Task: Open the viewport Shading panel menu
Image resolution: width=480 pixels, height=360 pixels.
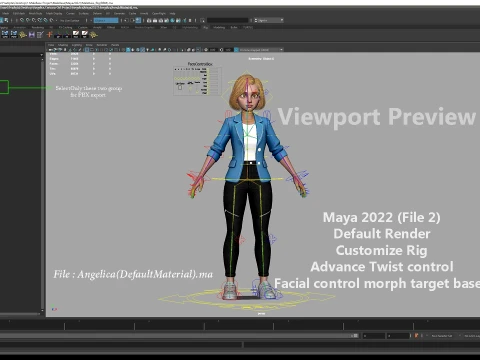Action: point(63,45)
